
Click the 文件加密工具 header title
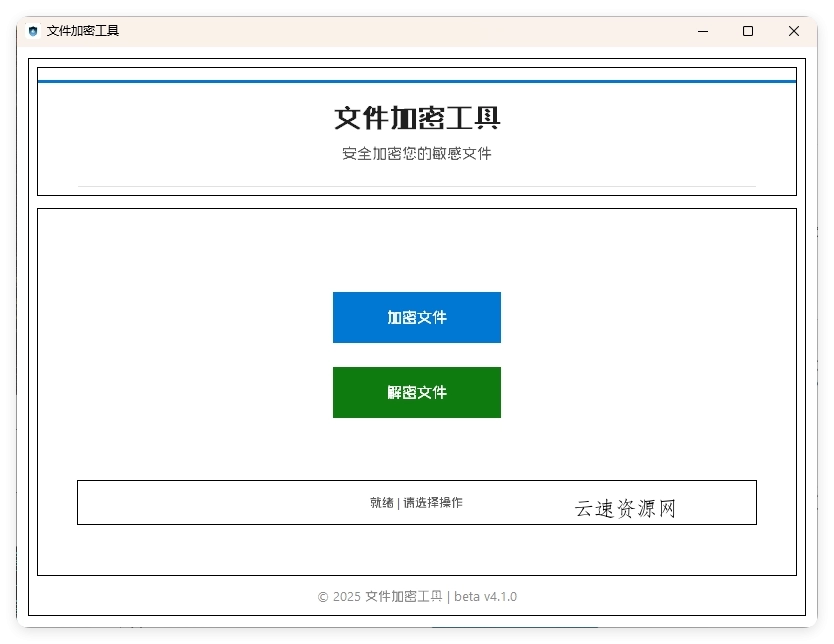[416, 117]
